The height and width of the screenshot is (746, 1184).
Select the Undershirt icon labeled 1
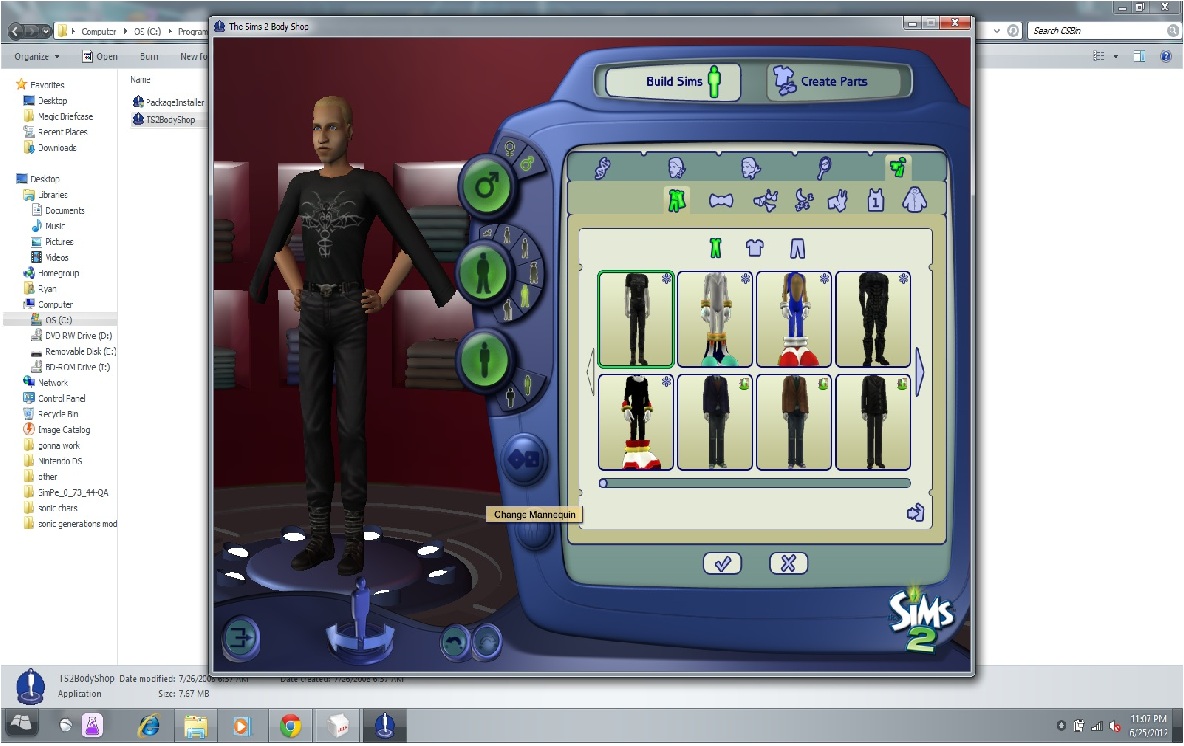874,201
